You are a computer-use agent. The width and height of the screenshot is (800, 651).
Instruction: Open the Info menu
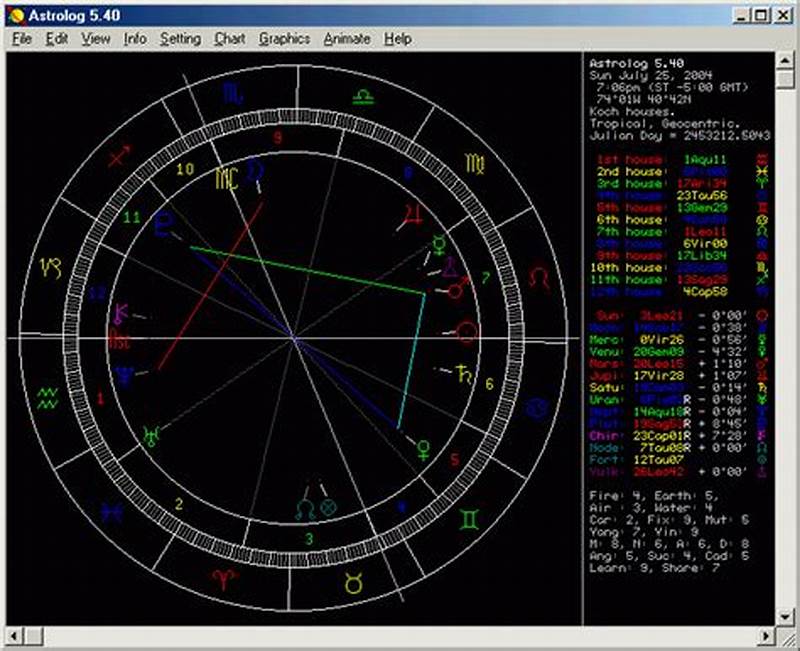click(x=133, y=38)
